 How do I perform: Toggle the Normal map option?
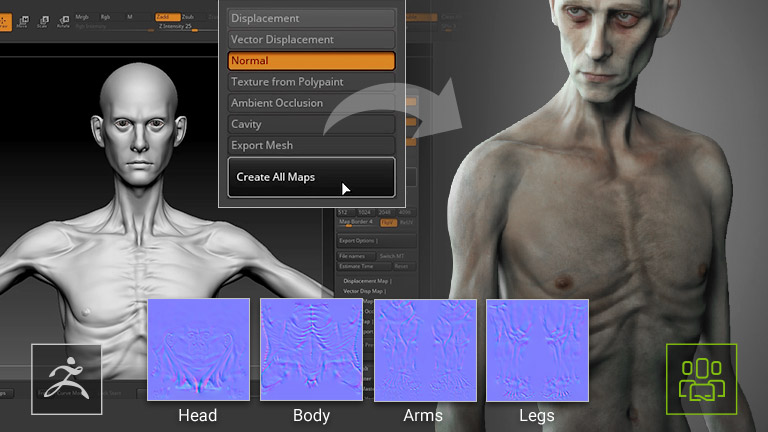click(x=311, y=61)
